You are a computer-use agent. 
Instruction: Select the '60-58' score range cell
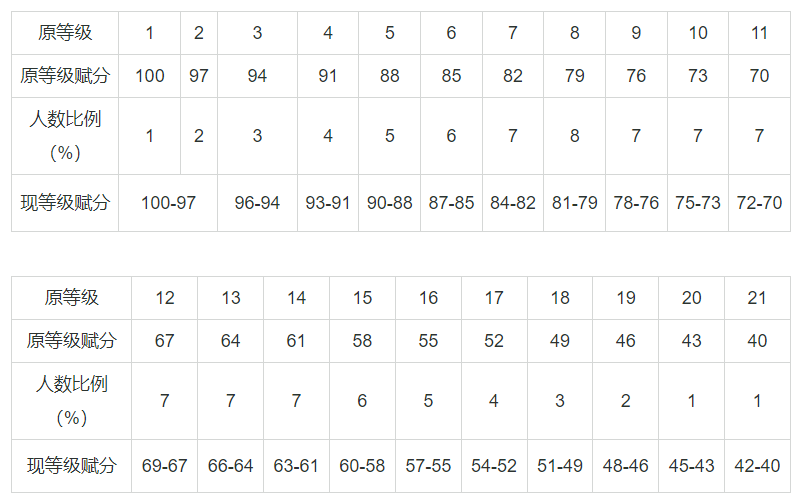(362, 466)
